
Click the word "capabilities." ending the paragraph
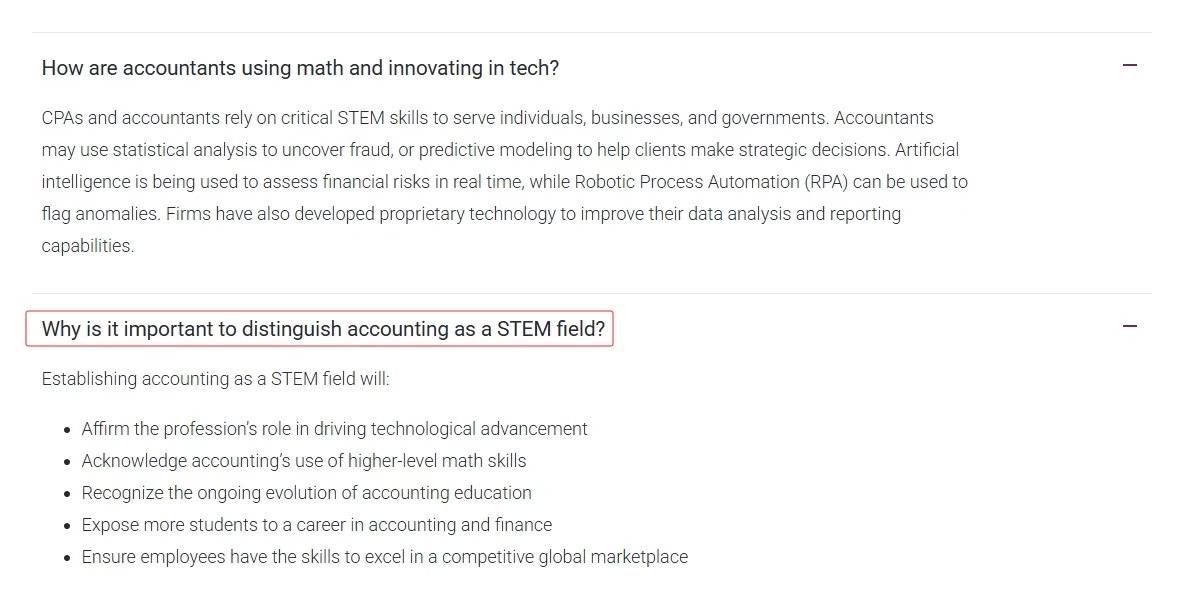pyautogui.click(x=87, y=246)
